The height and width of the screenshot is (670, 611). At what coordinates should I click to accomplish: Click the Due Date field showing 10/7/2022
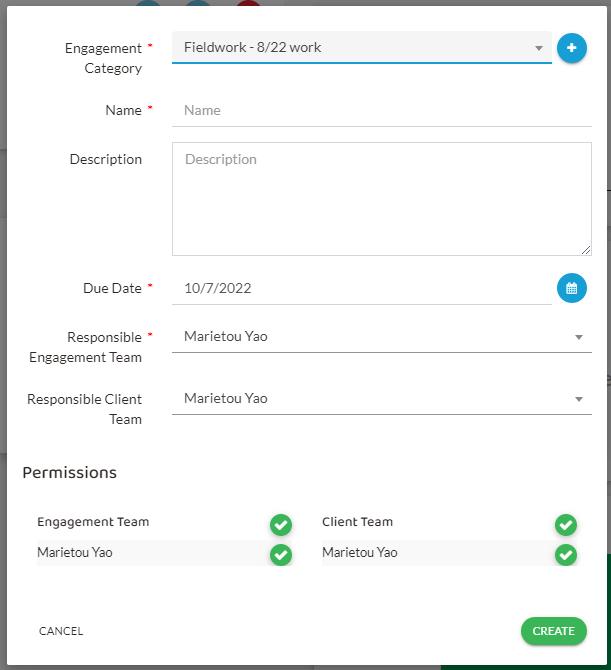pyautogui.click(x=360, y=288)
